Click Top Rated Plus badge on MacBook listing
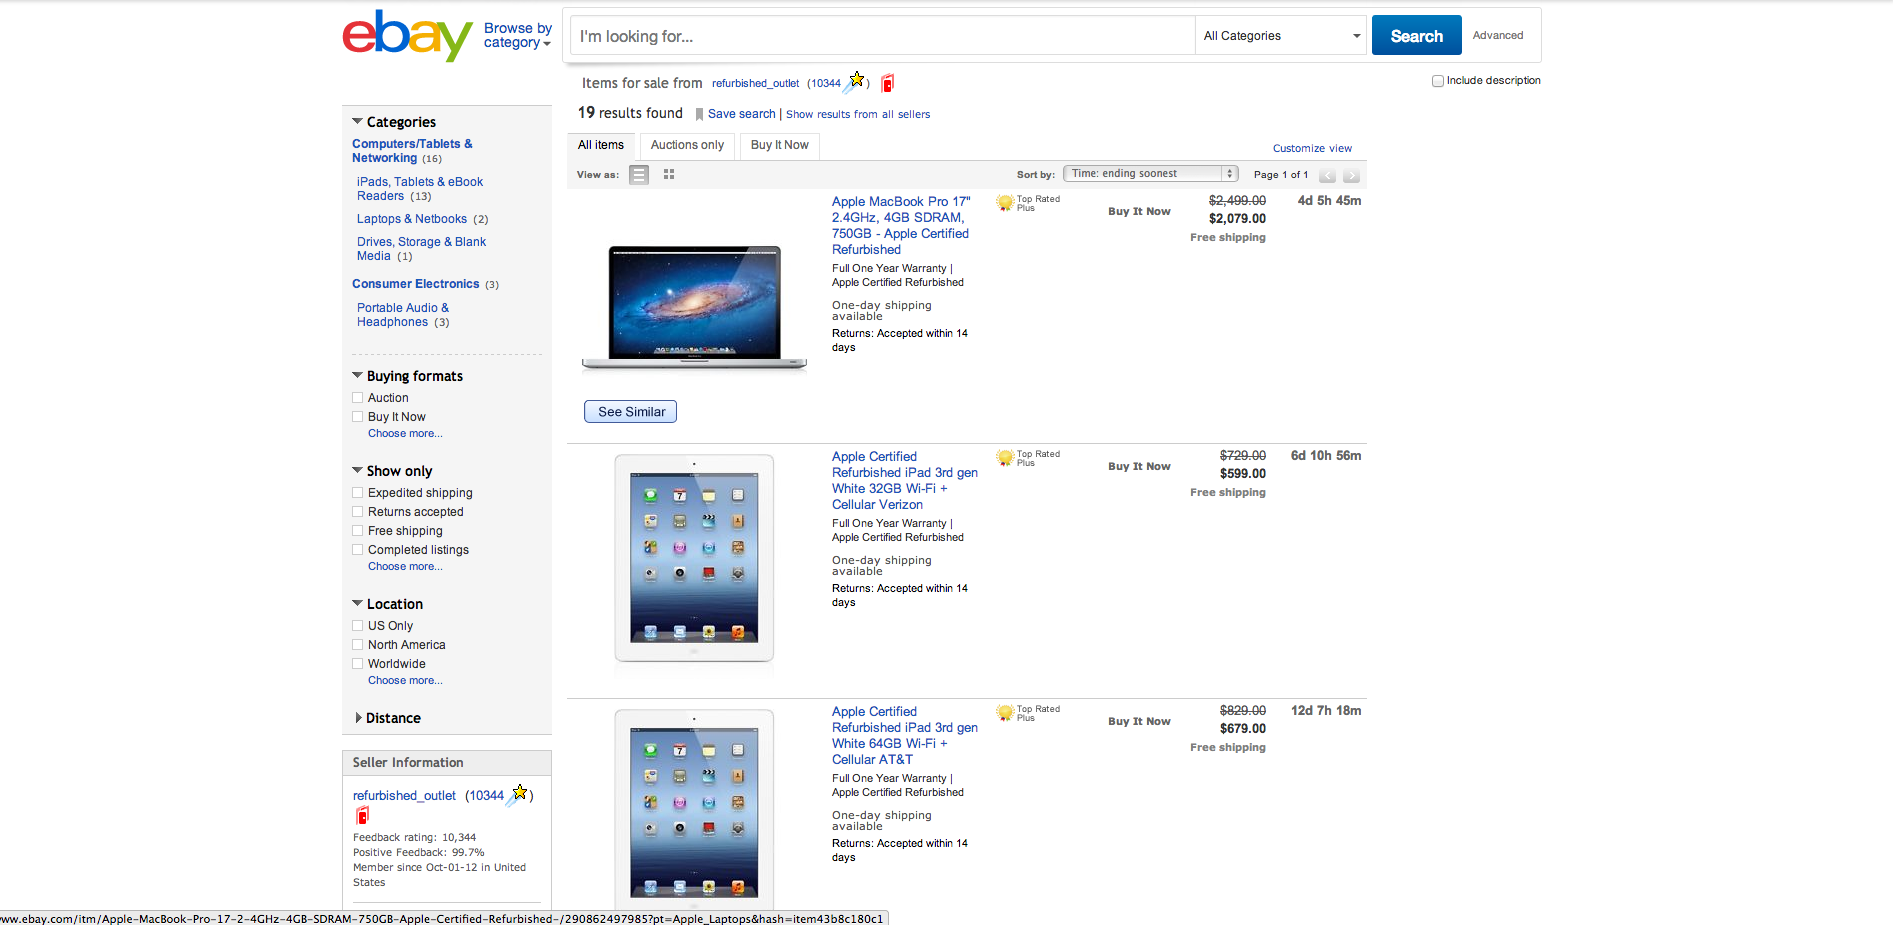The image size is (1893, 925). tap(1028, 203)
